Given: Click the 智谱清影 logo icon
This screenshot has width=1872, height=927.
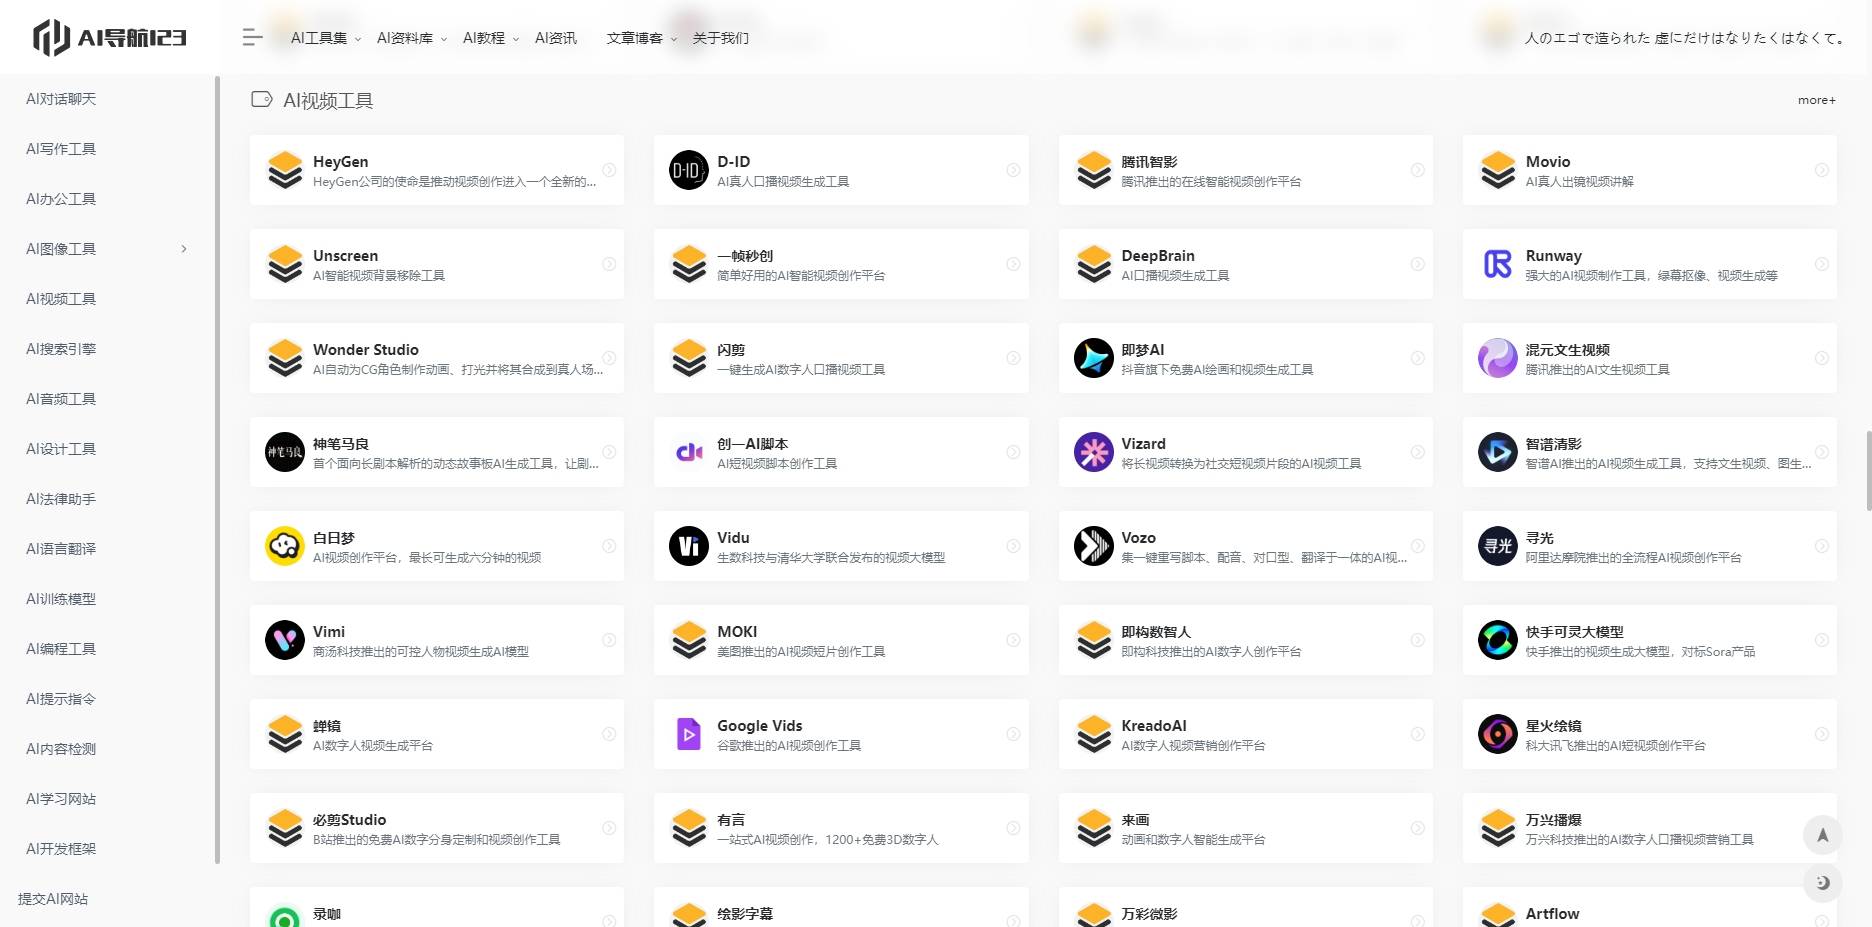Looking at the screenshot, I should pyautogui.click(x=1498, y=452).
